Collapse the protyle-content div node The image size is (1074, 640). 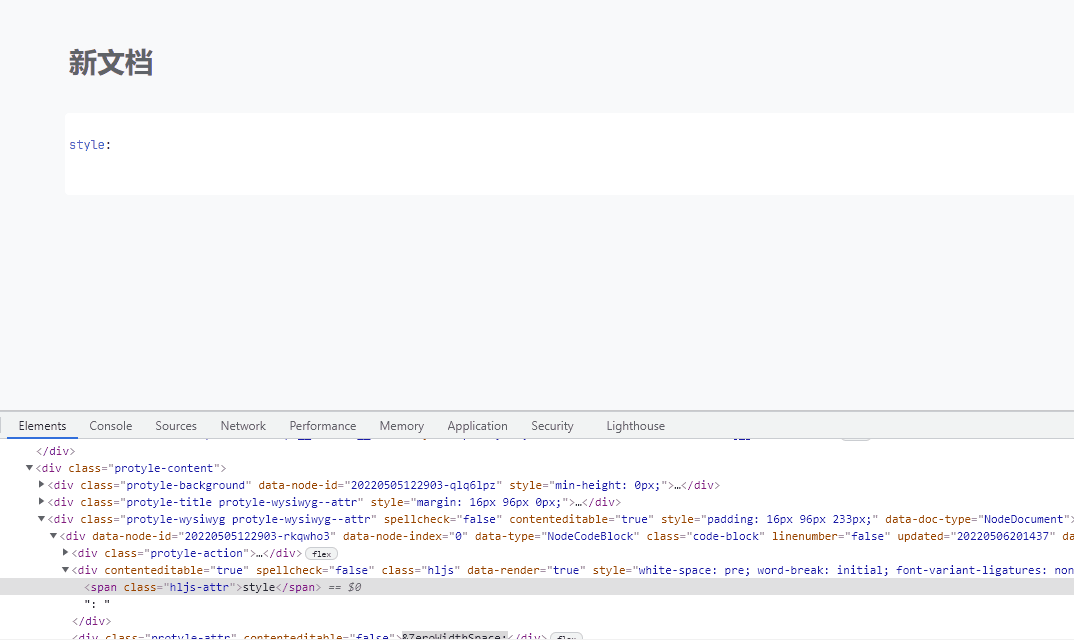click(29, 467)
